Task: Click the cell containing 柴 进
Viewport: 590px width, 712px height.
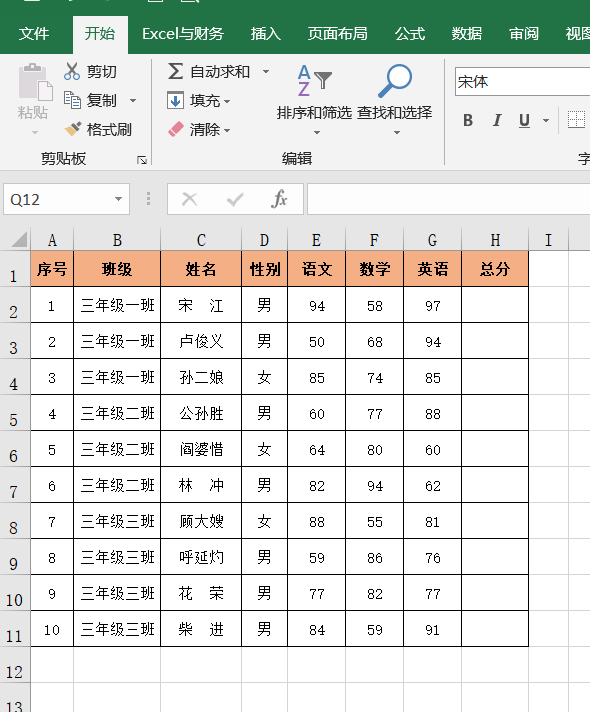Action: (x=201, y=629)
